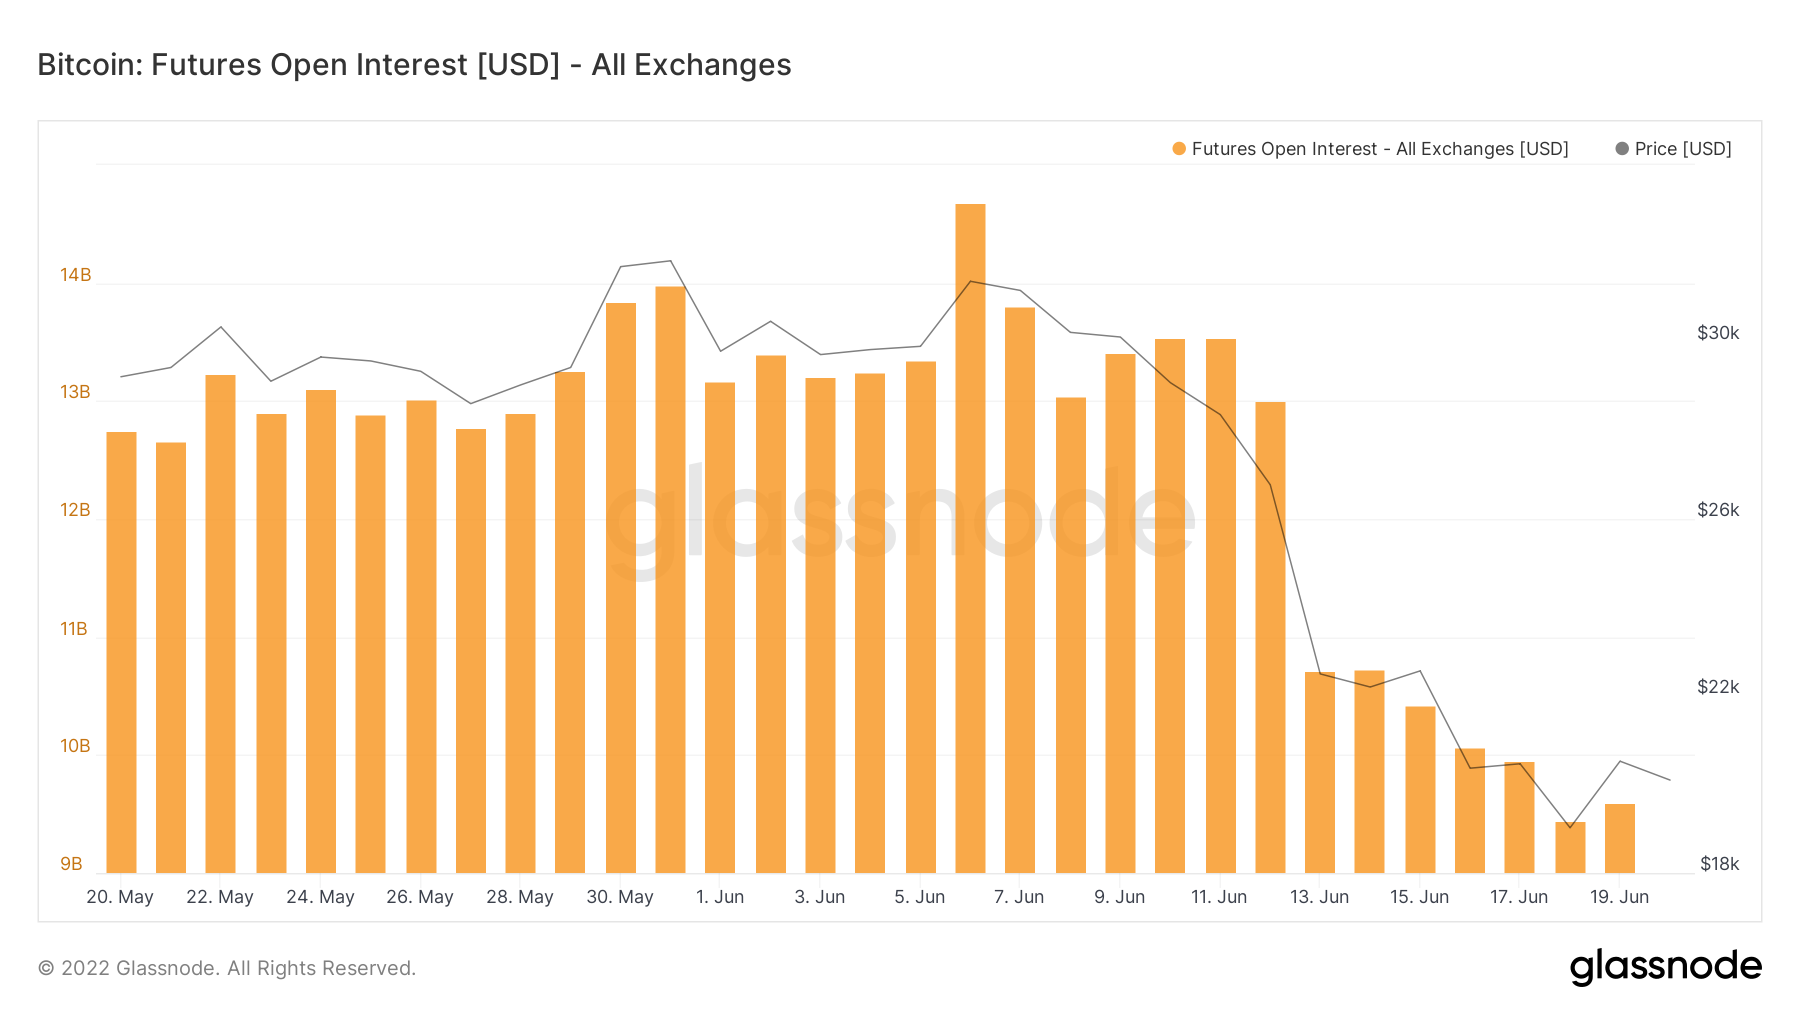Viewport: 1800px width, 1013px height.
Task: Click the Glassnode copyright text
Action: pyautogui.click(x=227, y=968)
